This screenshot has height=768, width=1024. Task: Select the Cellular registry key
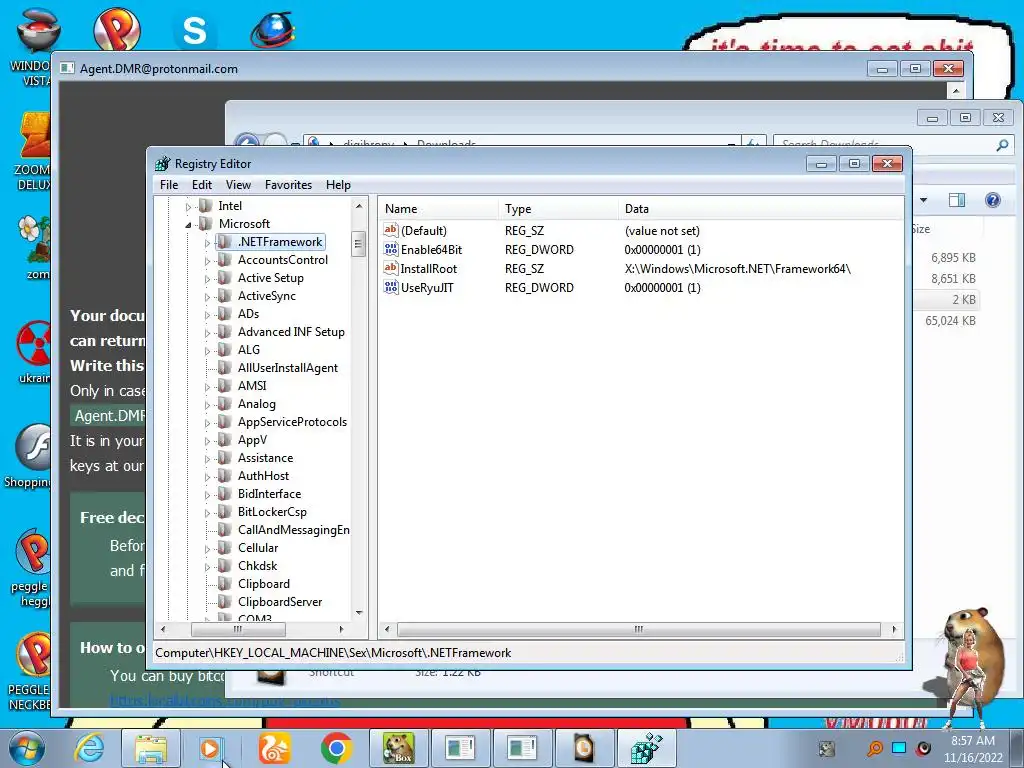257,547
